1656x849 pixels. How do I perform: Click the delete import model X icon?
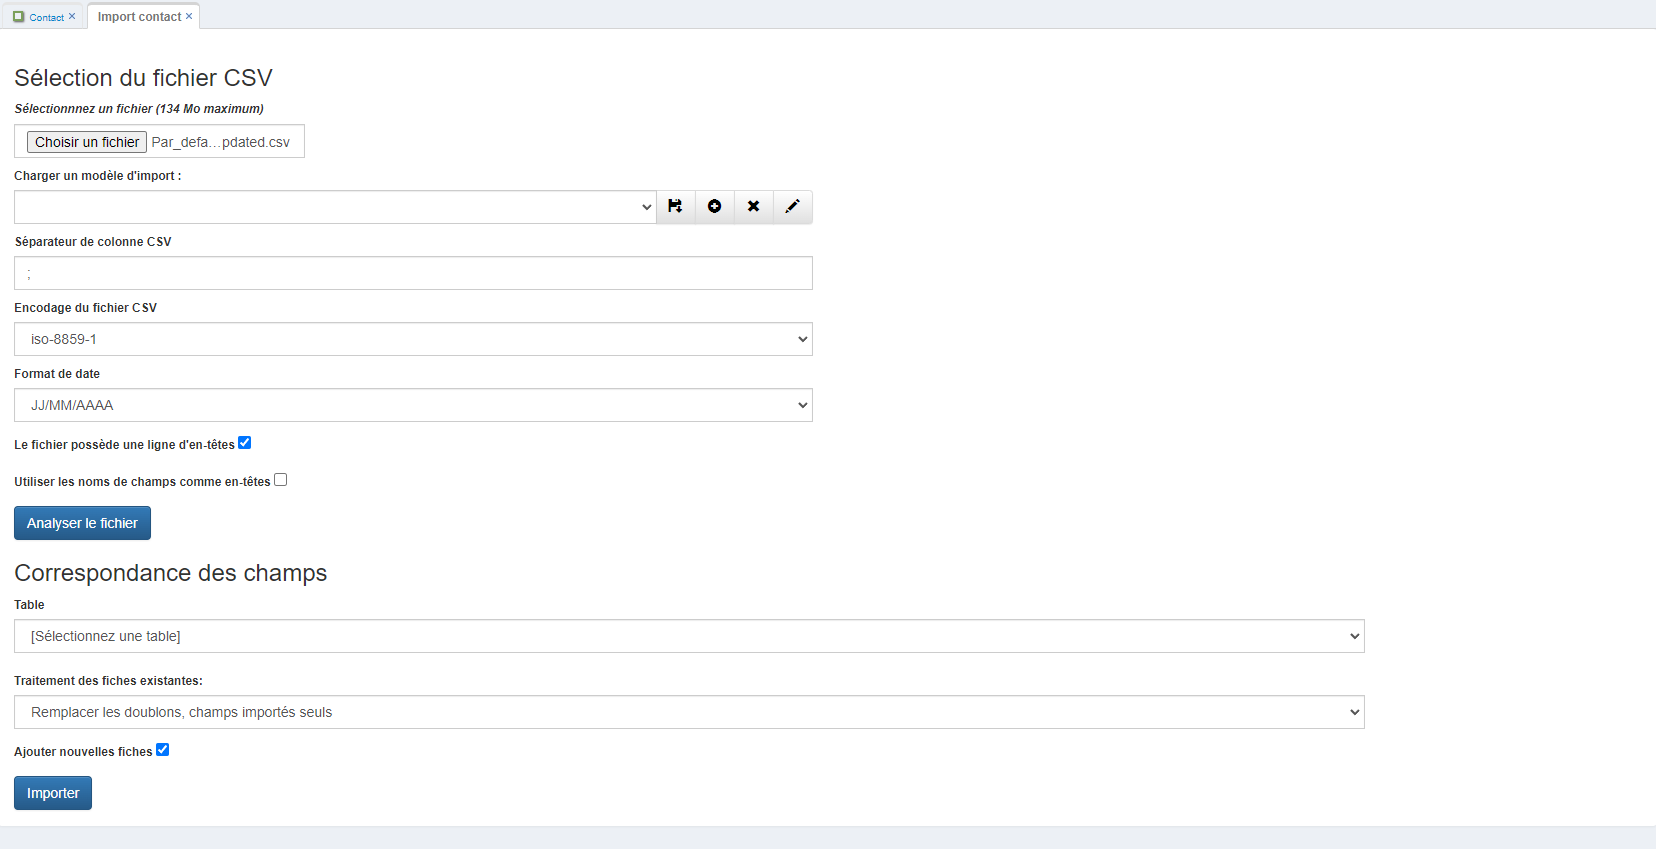click(754, 206)
